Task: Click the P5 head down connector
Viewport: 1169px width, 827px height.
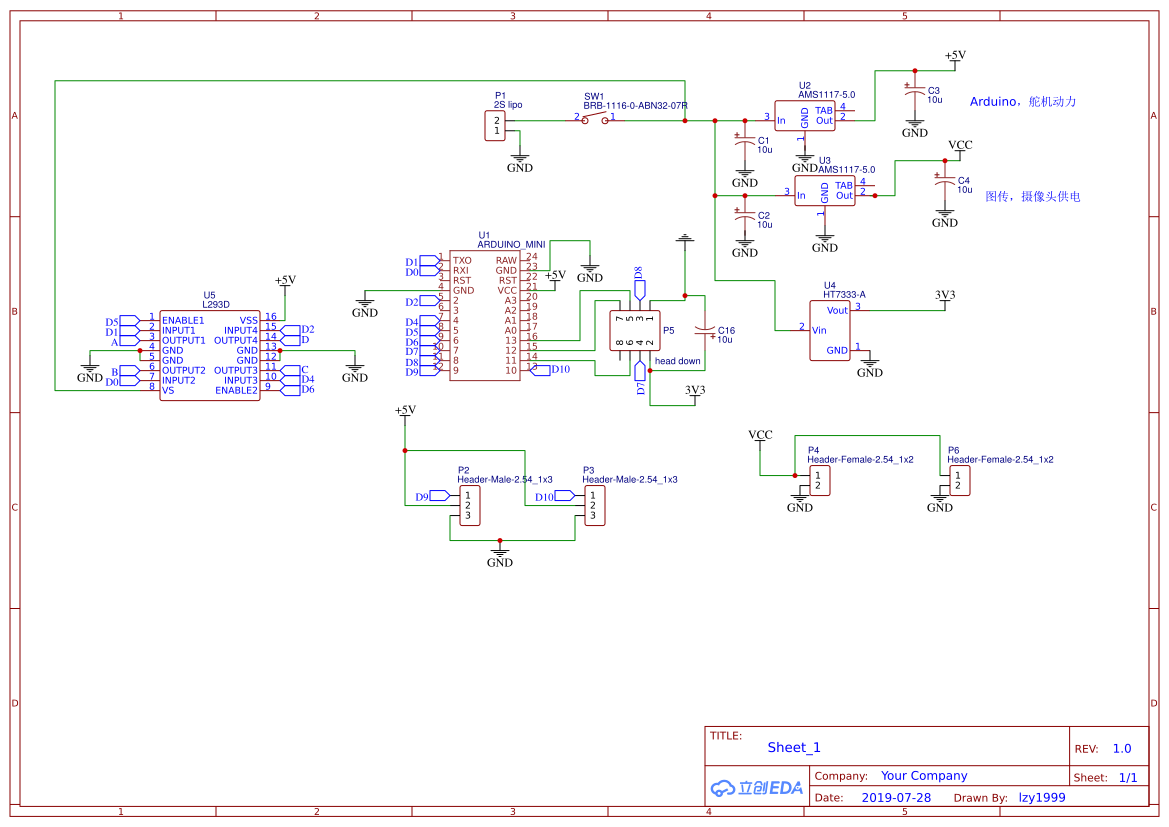Action: pyautogui.click(x=634, y=331)
